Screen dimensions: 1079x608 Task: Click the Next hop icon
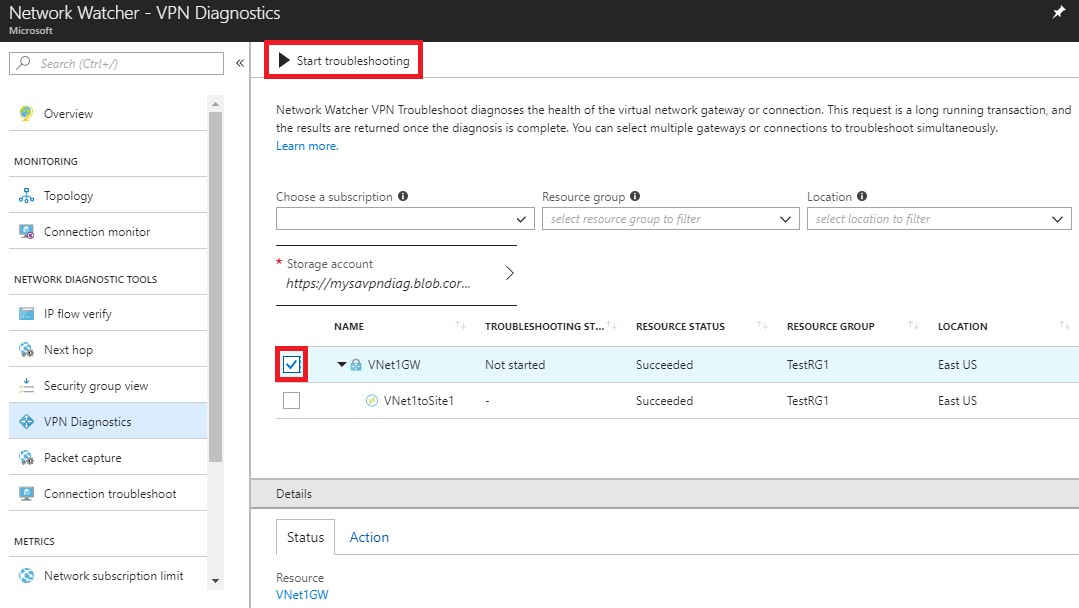click(26, 350)
